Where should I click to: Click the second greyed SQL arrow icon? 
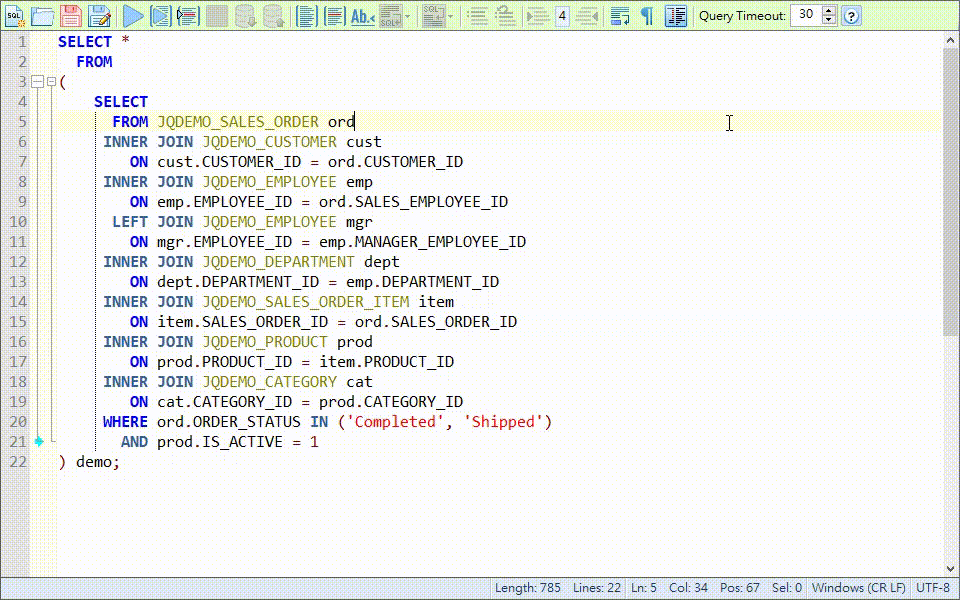433,16
